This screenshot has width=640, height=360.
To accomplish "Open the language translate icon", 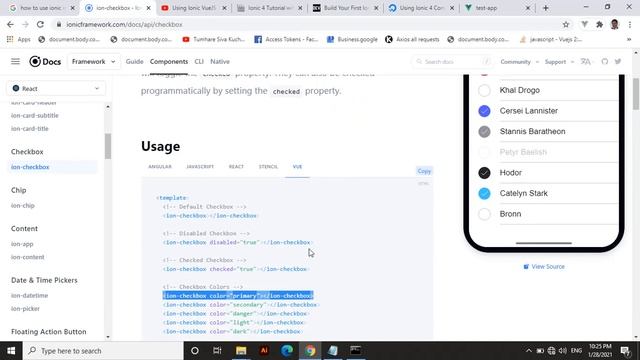I will [x=586, y=62].
